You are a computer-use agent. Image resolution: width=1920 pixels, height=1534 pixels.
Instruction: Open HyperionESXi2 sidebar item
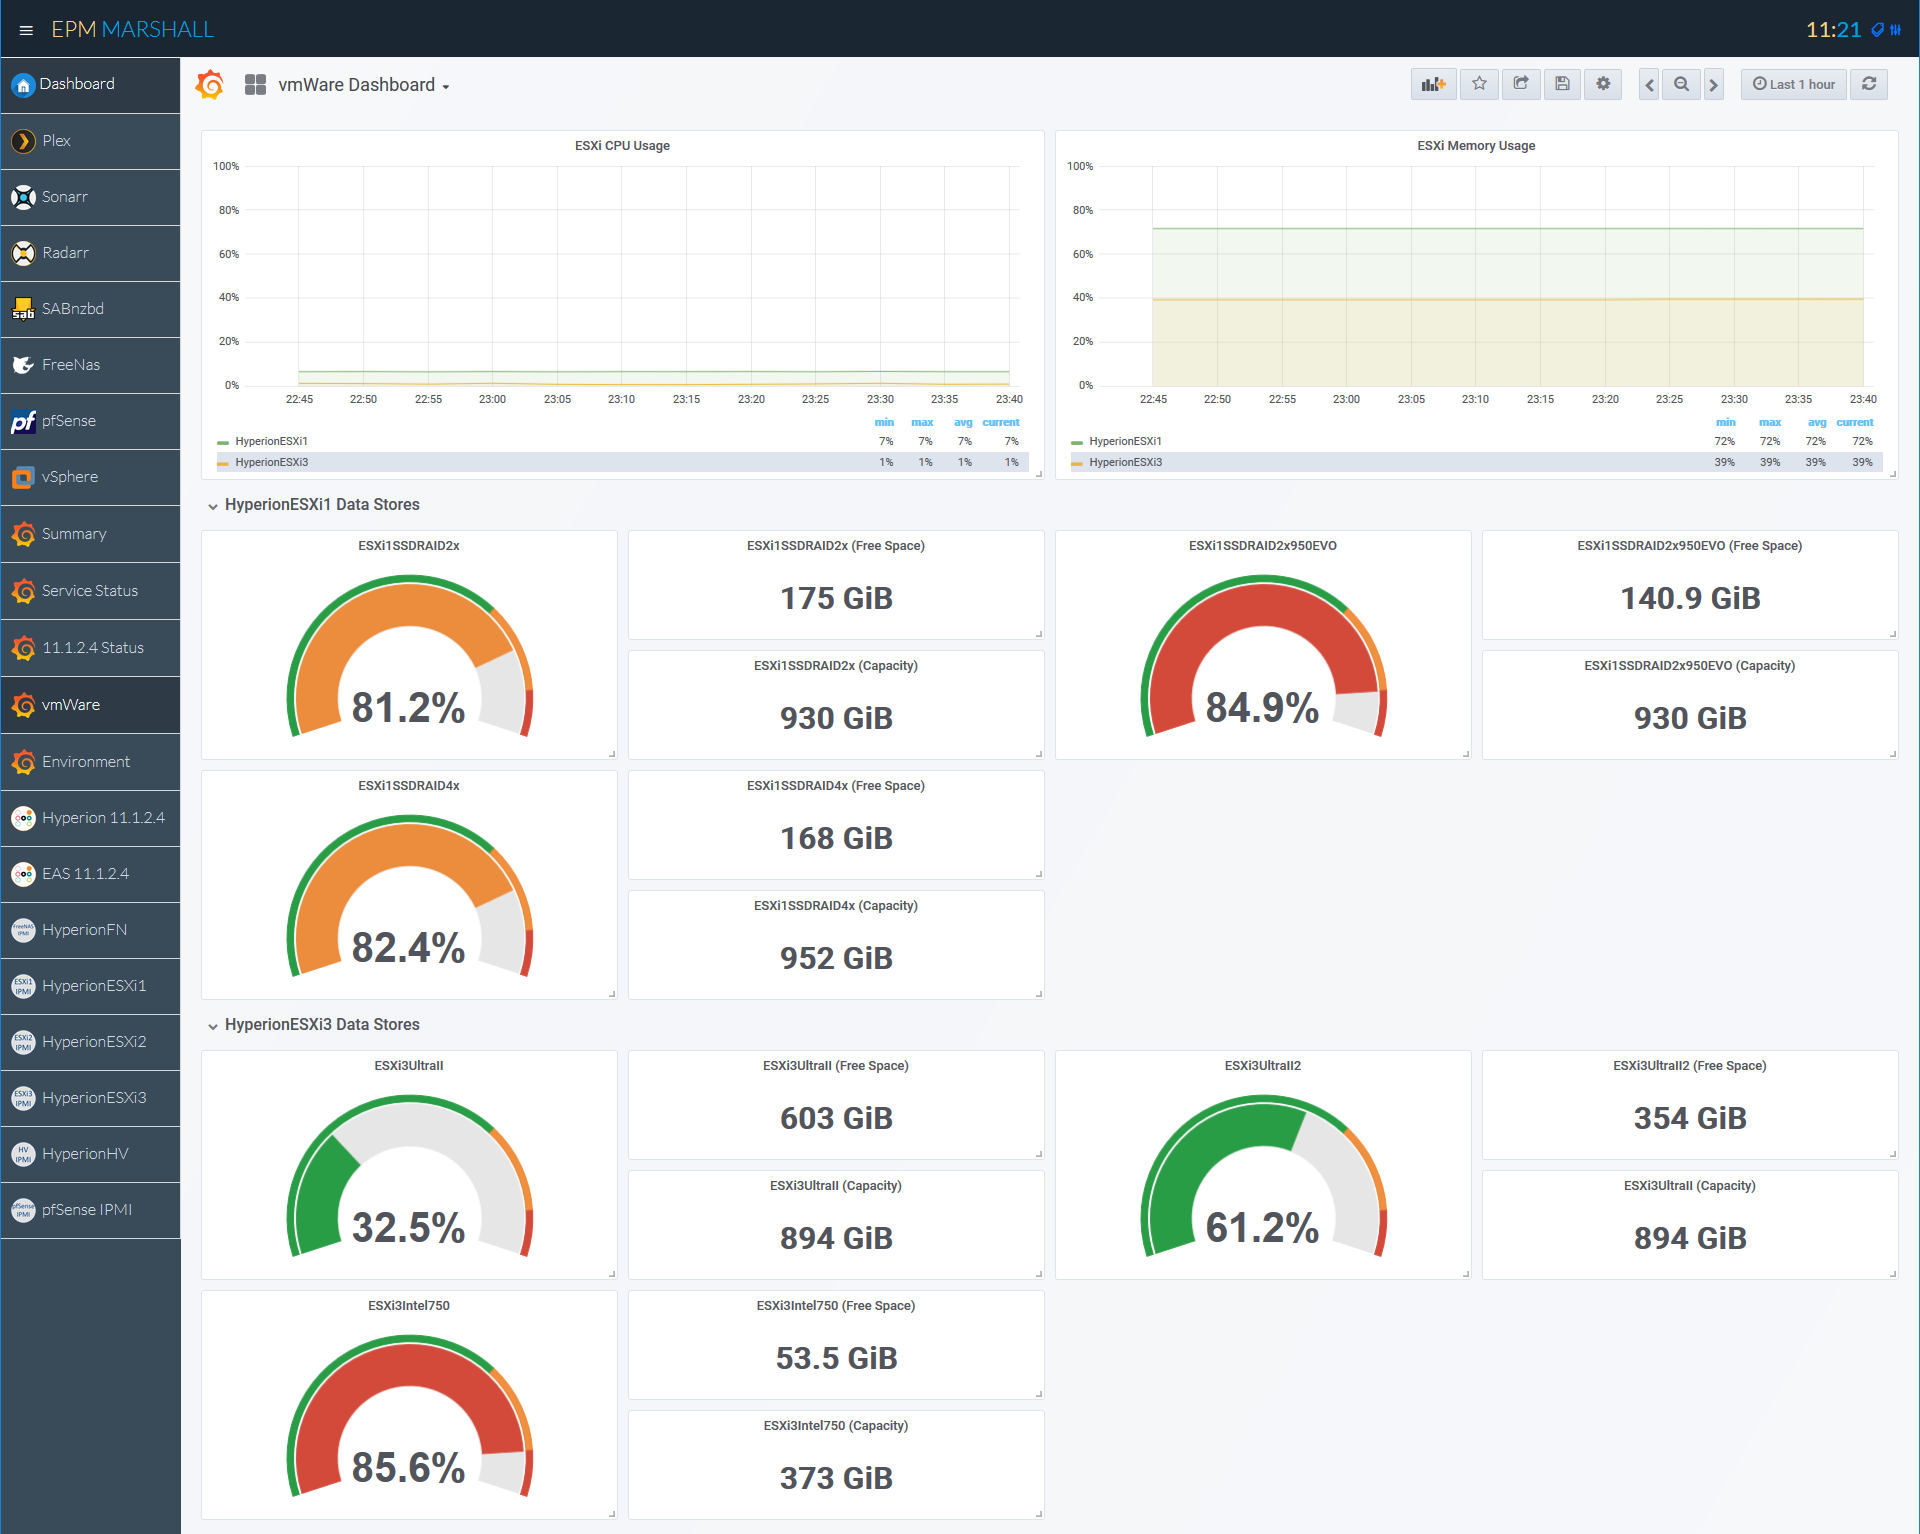coord(90,1042)
